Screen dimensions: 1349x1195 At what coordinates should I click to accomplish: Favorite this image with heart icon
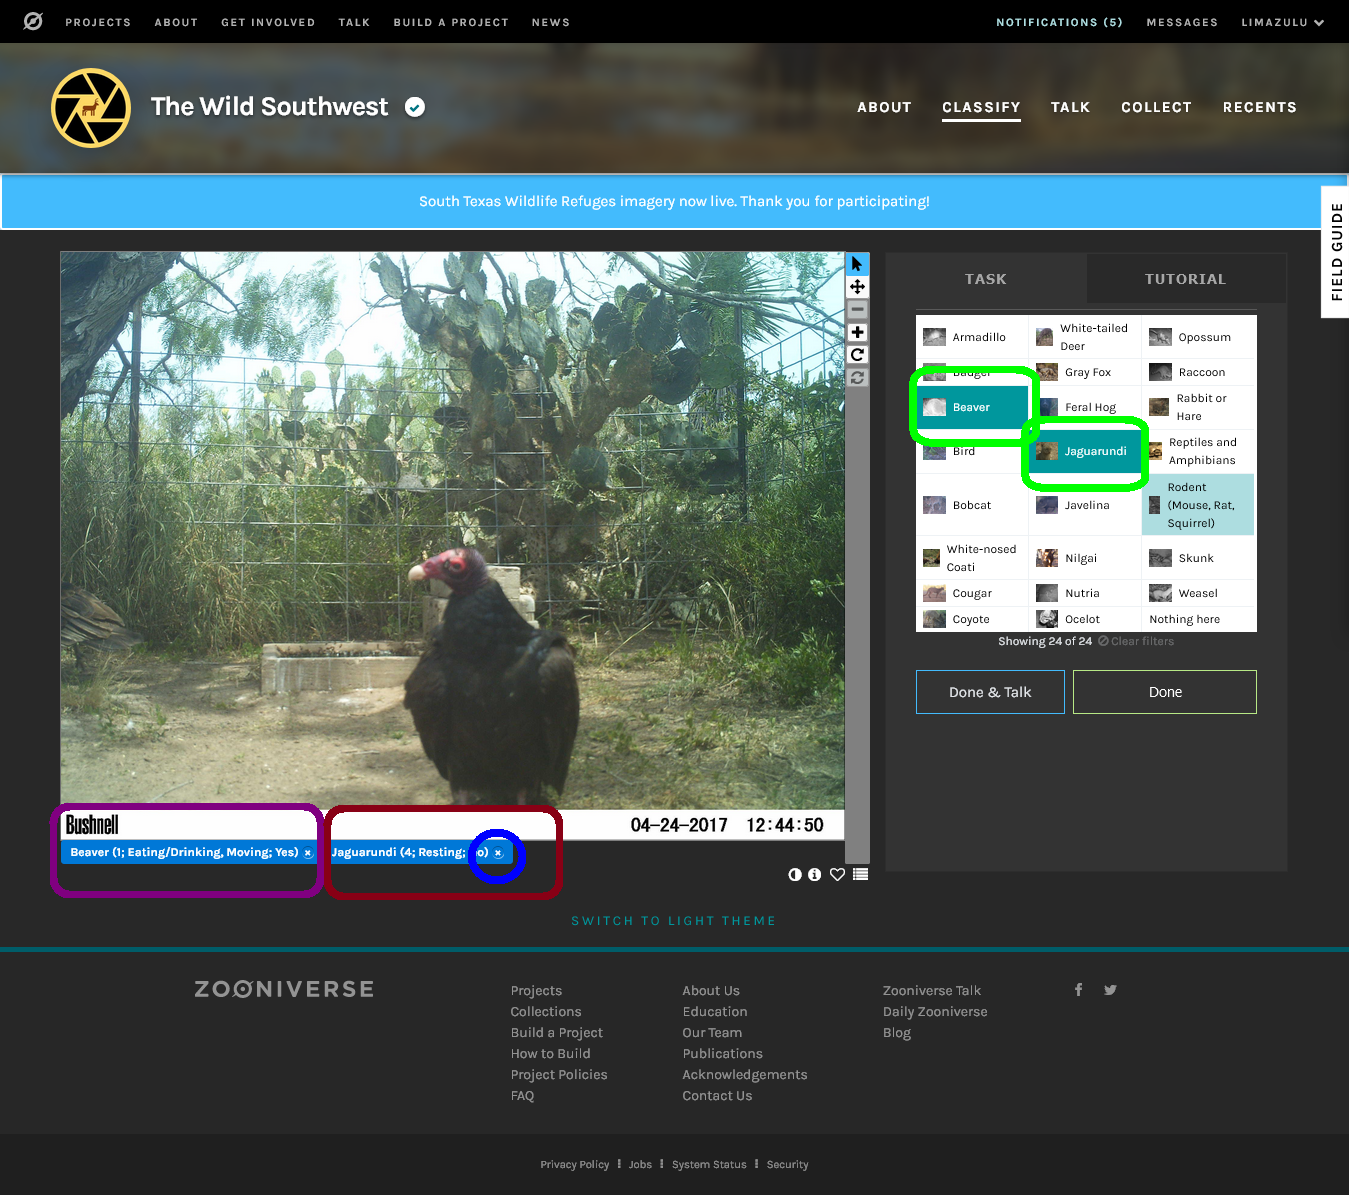[837, 874]
